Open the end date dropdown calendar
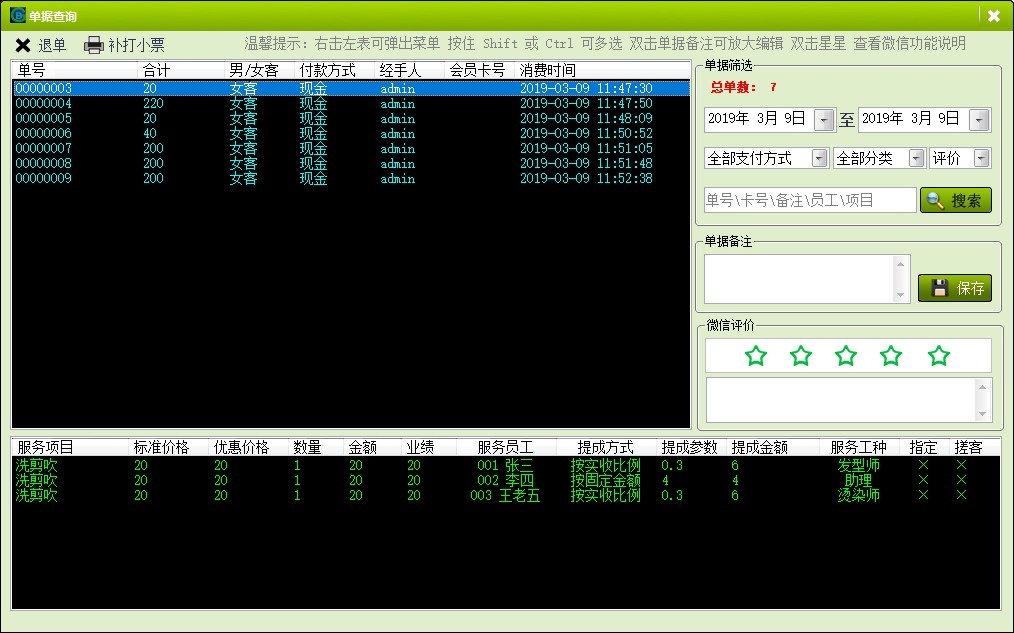Viewport: 1014px width, 633px height. 978,120
